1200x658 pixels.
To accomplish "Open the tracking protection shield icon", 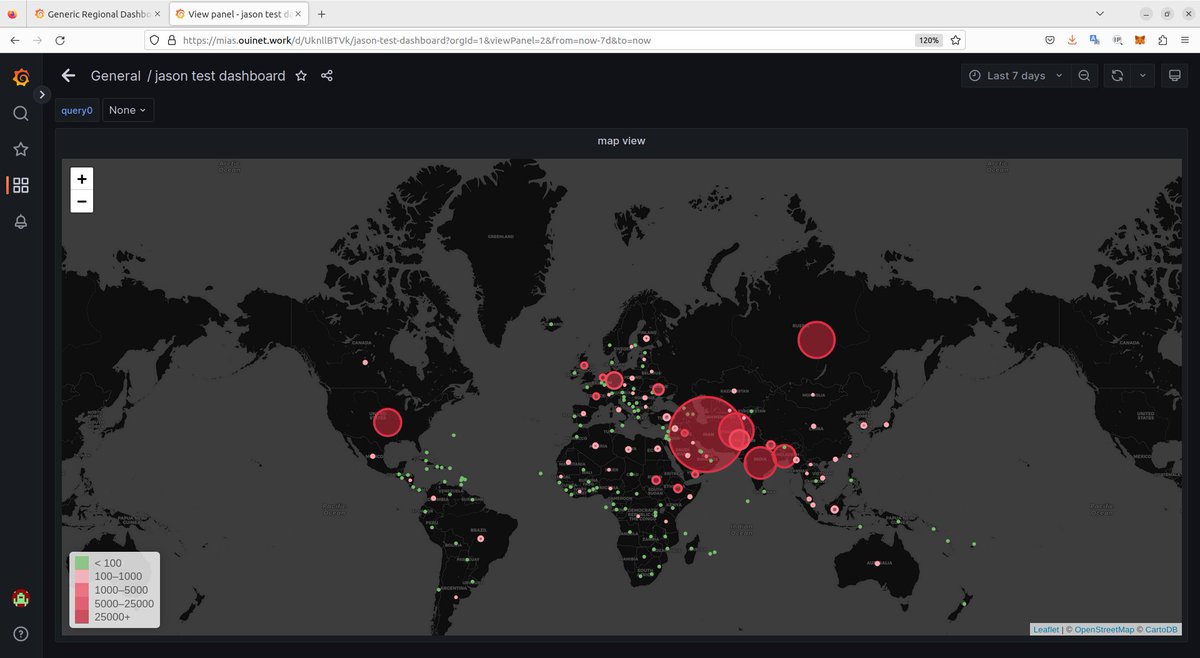I will (153, 40).
